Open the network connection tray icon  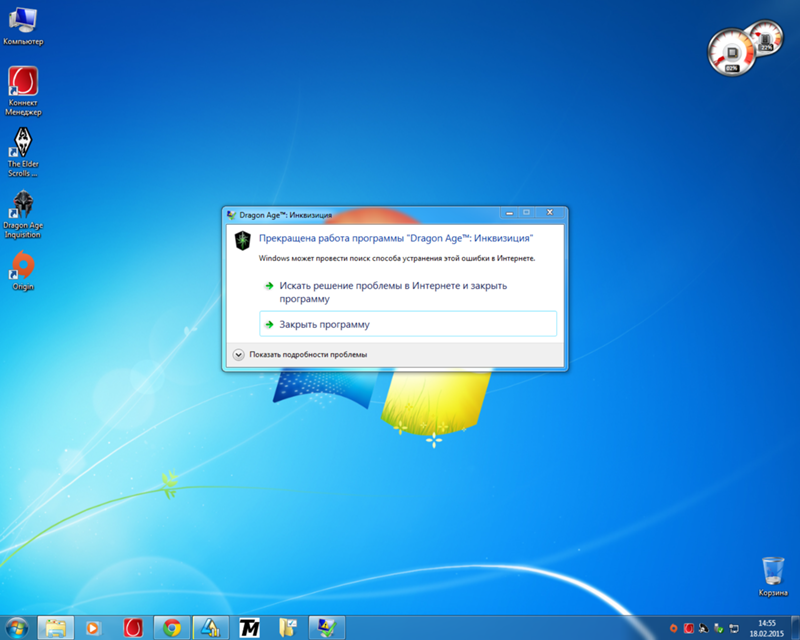click(734, 628)
